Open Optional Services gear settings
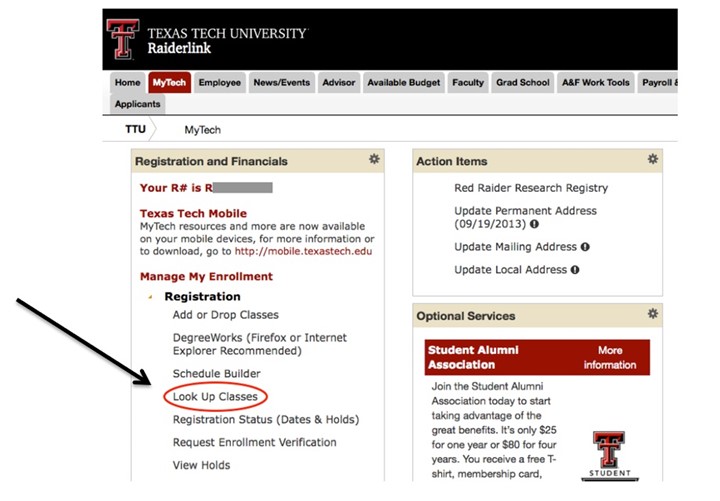 pos(652,314)
